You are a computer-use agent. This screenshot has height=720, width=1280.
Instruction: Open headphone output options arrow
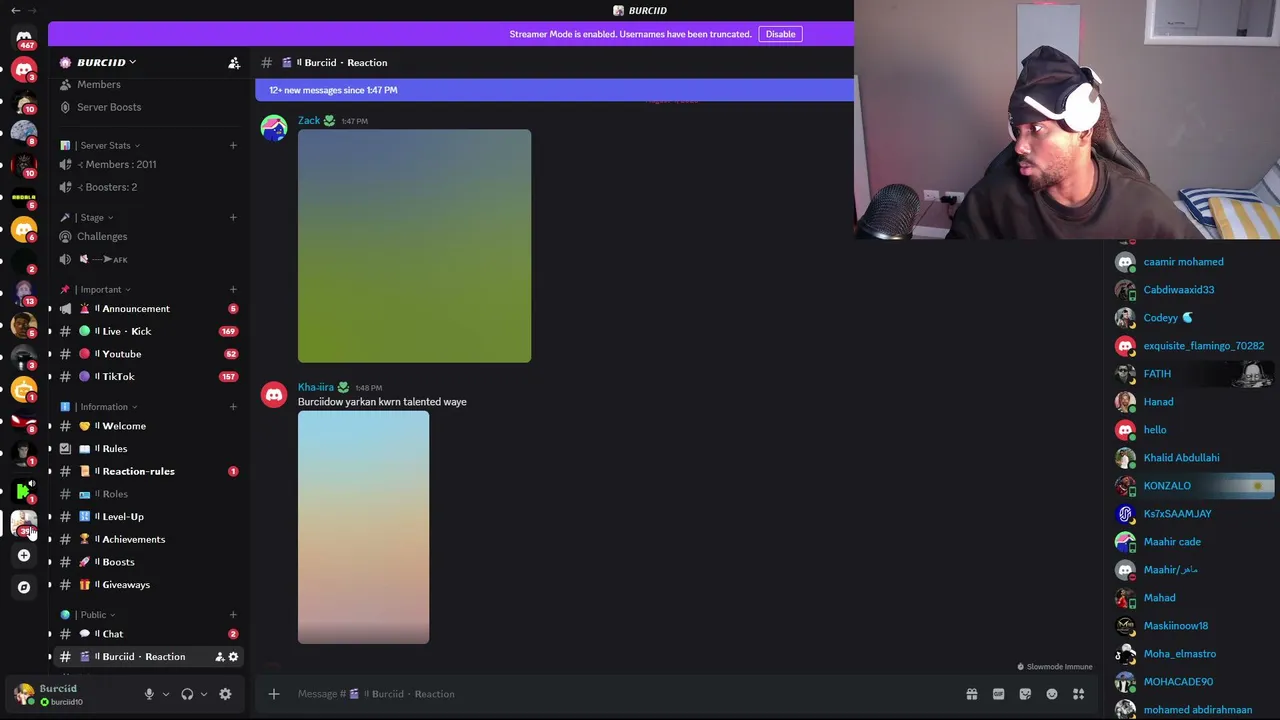coord(204,694)
